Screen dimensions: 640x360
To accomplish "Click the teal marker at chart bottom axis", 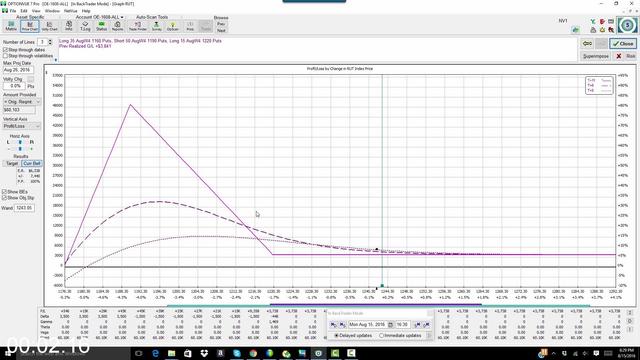I will click(x=382, y=286).
